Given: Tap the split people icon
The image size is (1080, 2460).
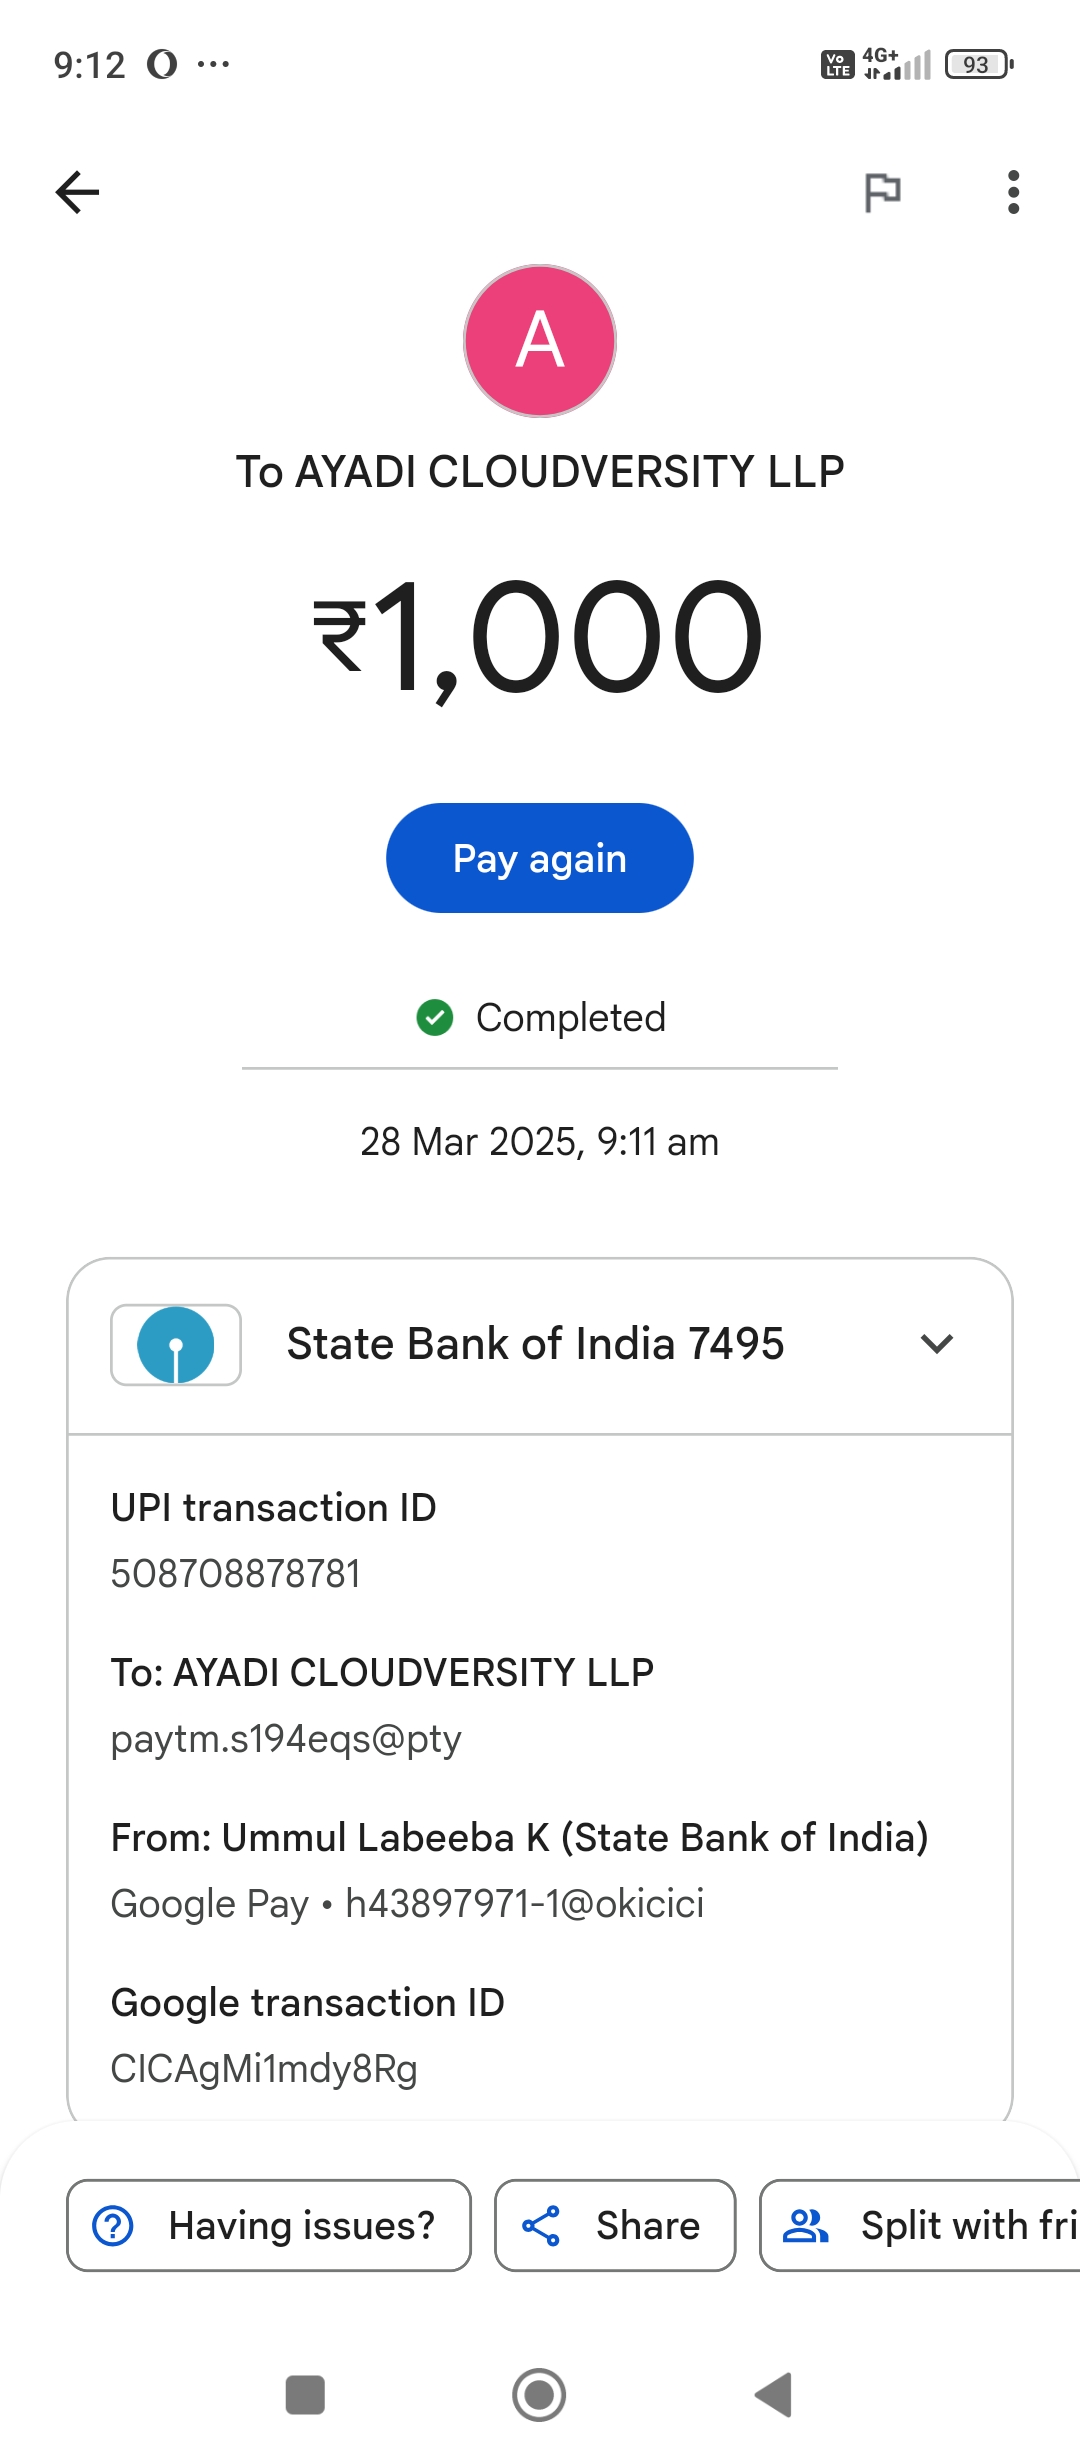Looking at the screenshot, I should click(x=805, y=2226).
